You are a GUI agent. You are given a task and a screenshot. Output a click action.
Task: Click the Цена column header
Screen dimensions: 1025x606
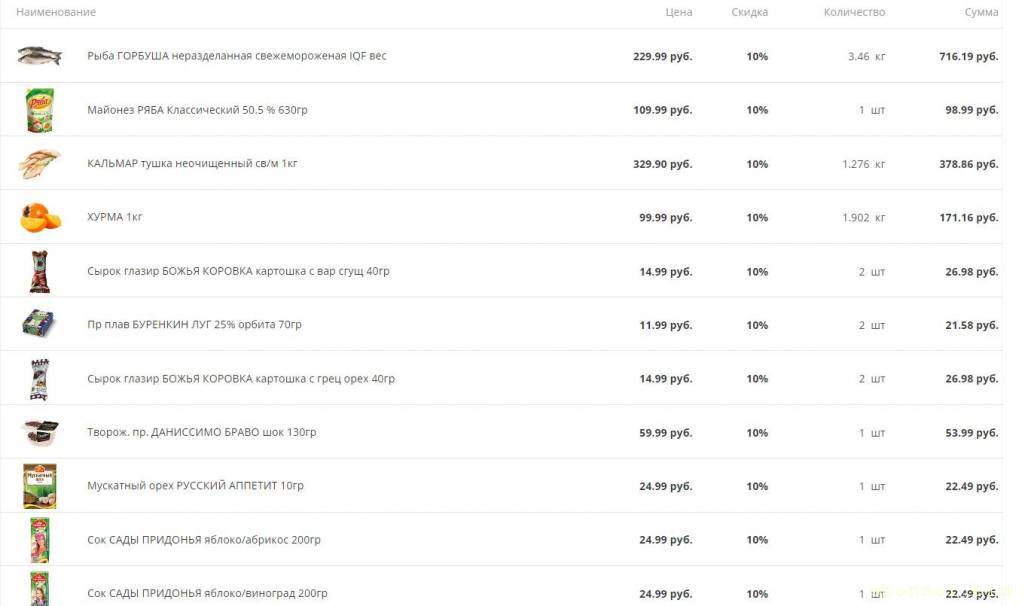(678, 12)
